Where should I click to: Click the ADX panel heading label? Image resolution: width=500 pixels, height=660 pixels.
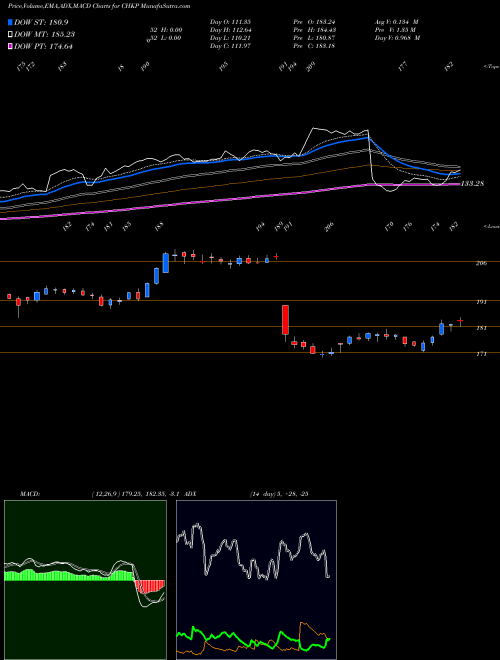190,494
